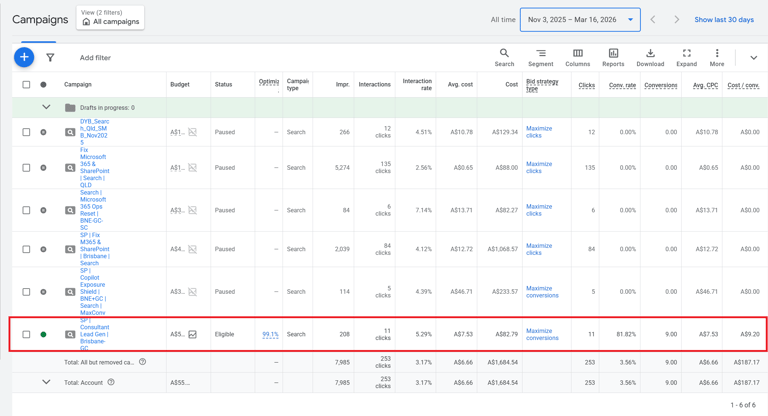The width and height of the screenshot is (768, 416).
Task: Open the table Search tool
Action: 504,58
